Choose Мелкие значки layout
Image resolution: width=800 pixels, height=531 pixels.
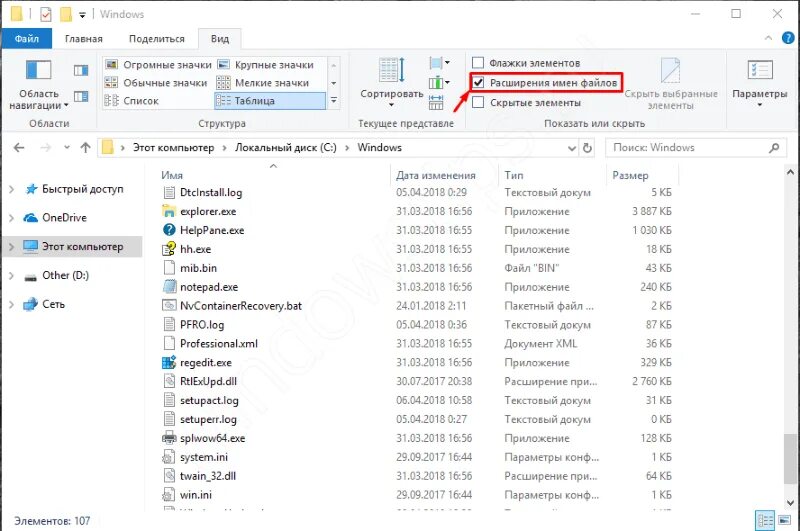(263, 83)
